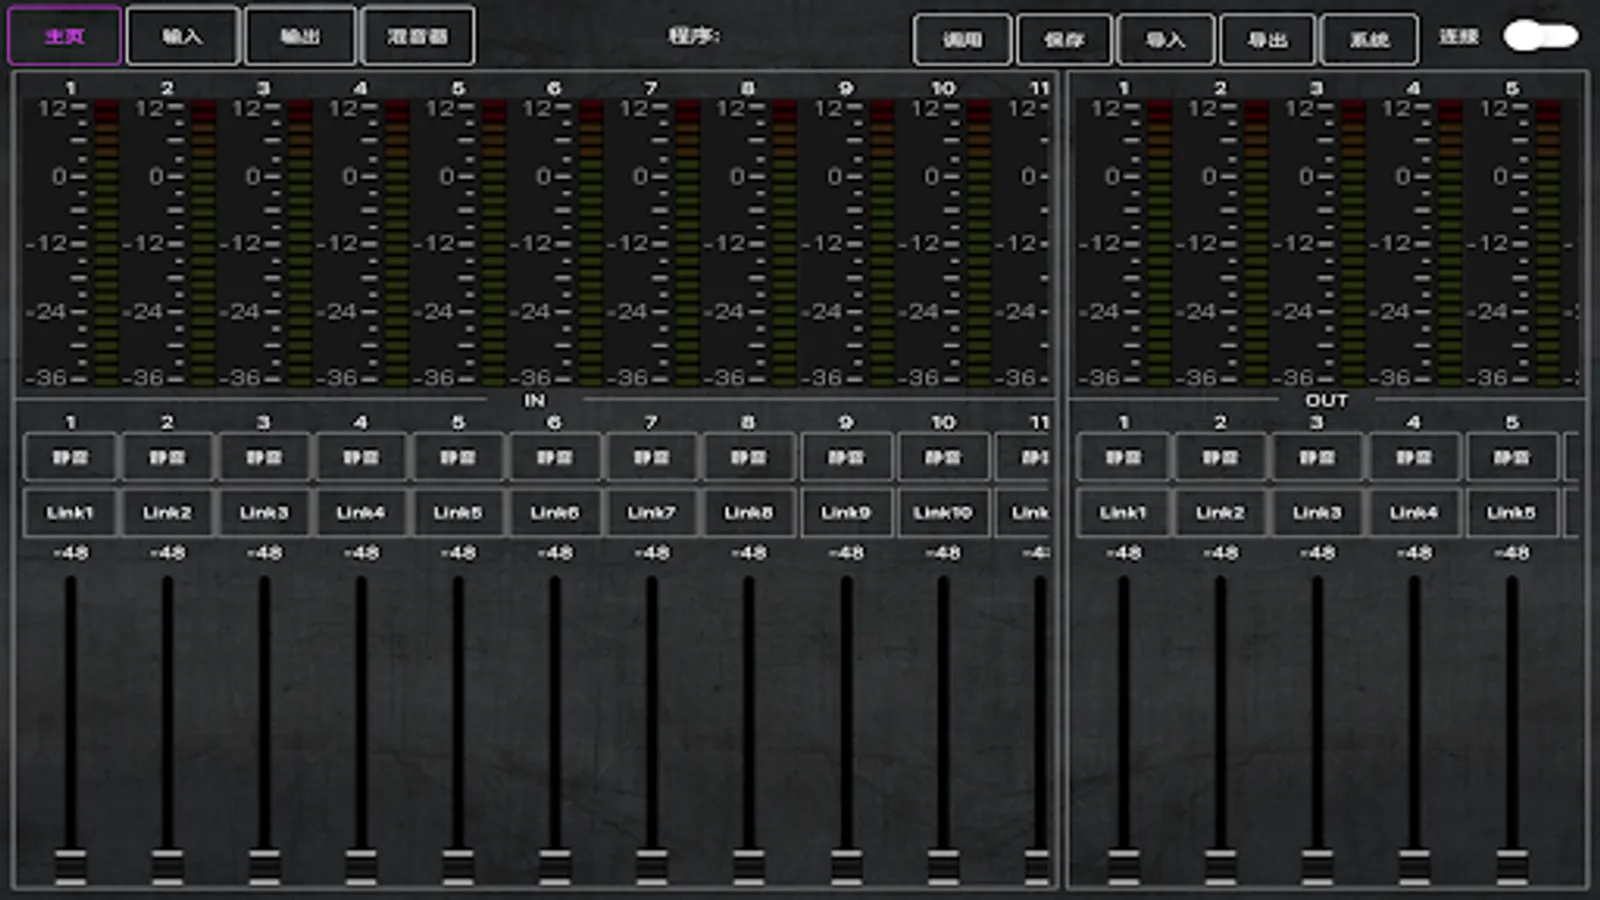Toggle the 连接 connection switch

1540,37
